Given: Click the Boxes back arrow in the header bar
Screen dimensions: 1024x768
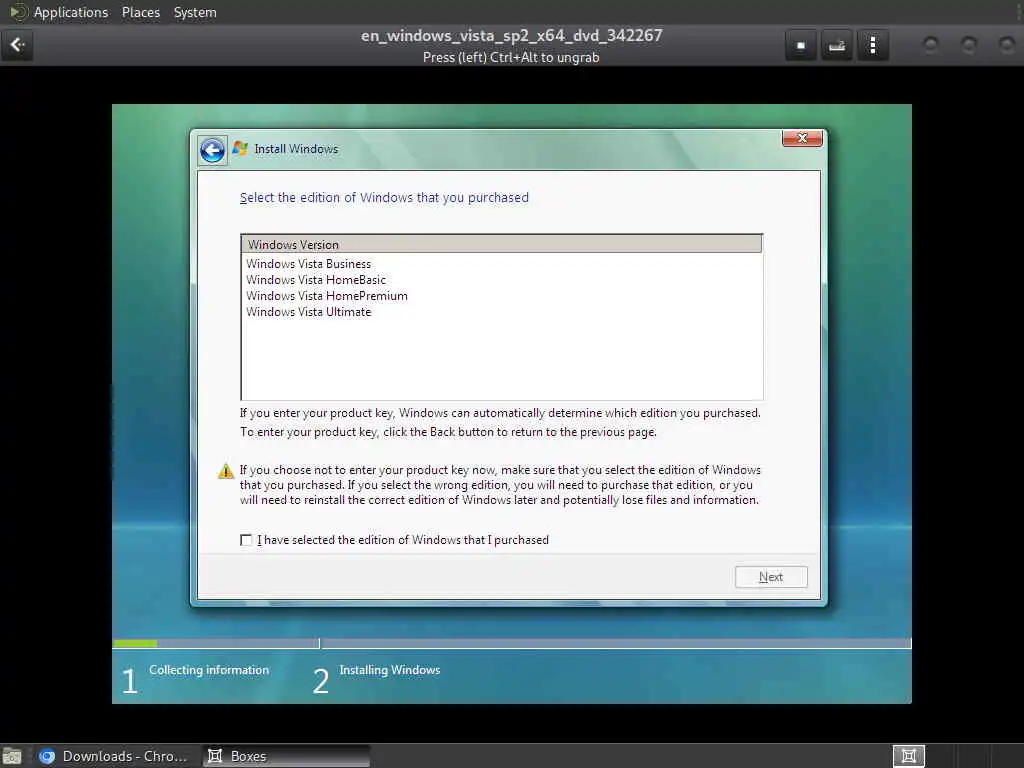Looking at the screenshot, I should point(18,45).
